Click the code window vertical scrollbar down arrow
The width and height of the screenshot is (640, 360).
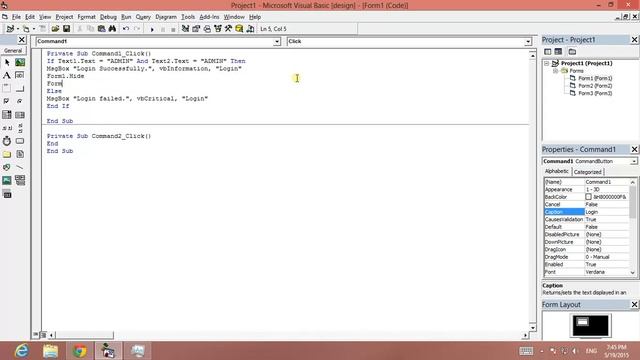point(533,328)
